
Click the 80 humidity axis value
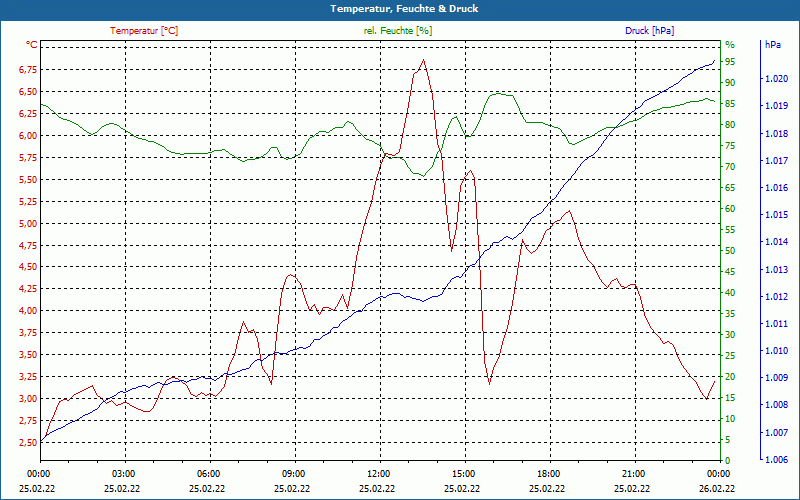(x=730, y=124)
